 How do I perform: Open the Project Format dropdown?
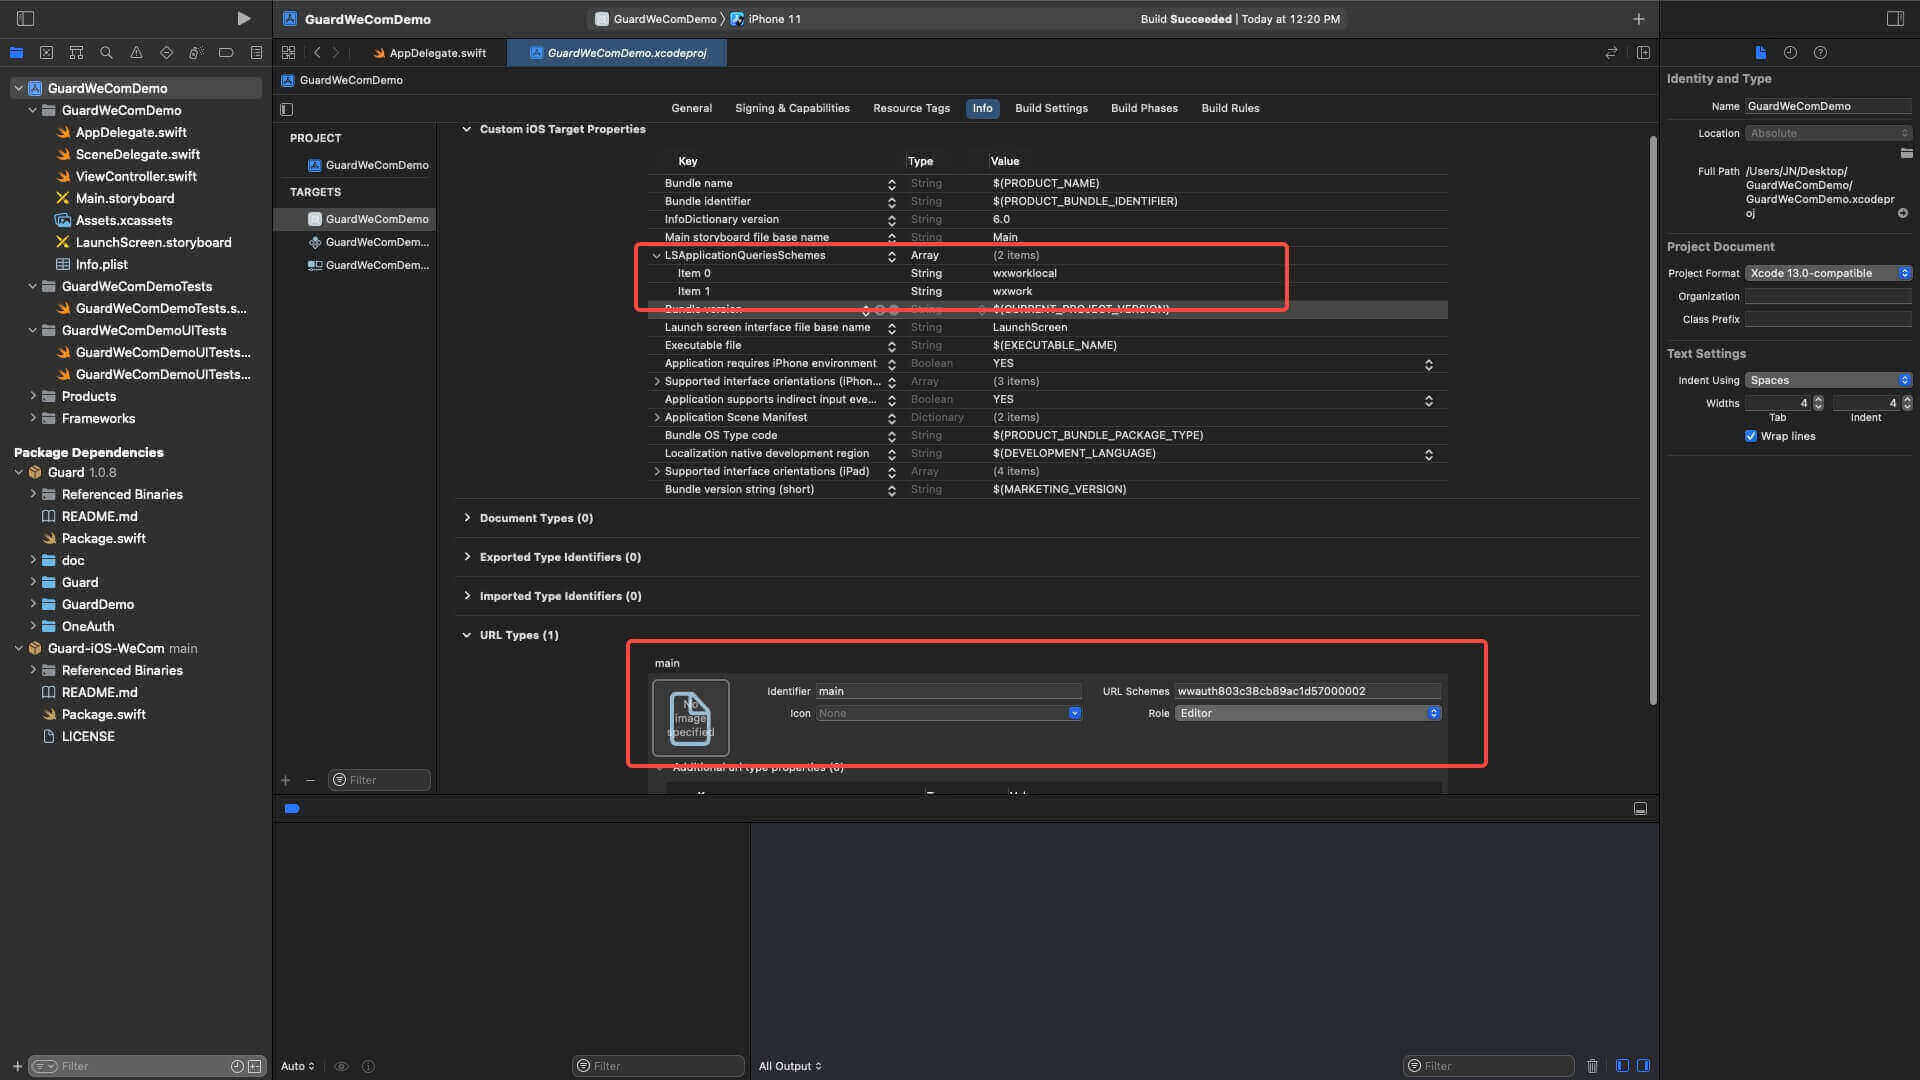(x=1828, y=273)
